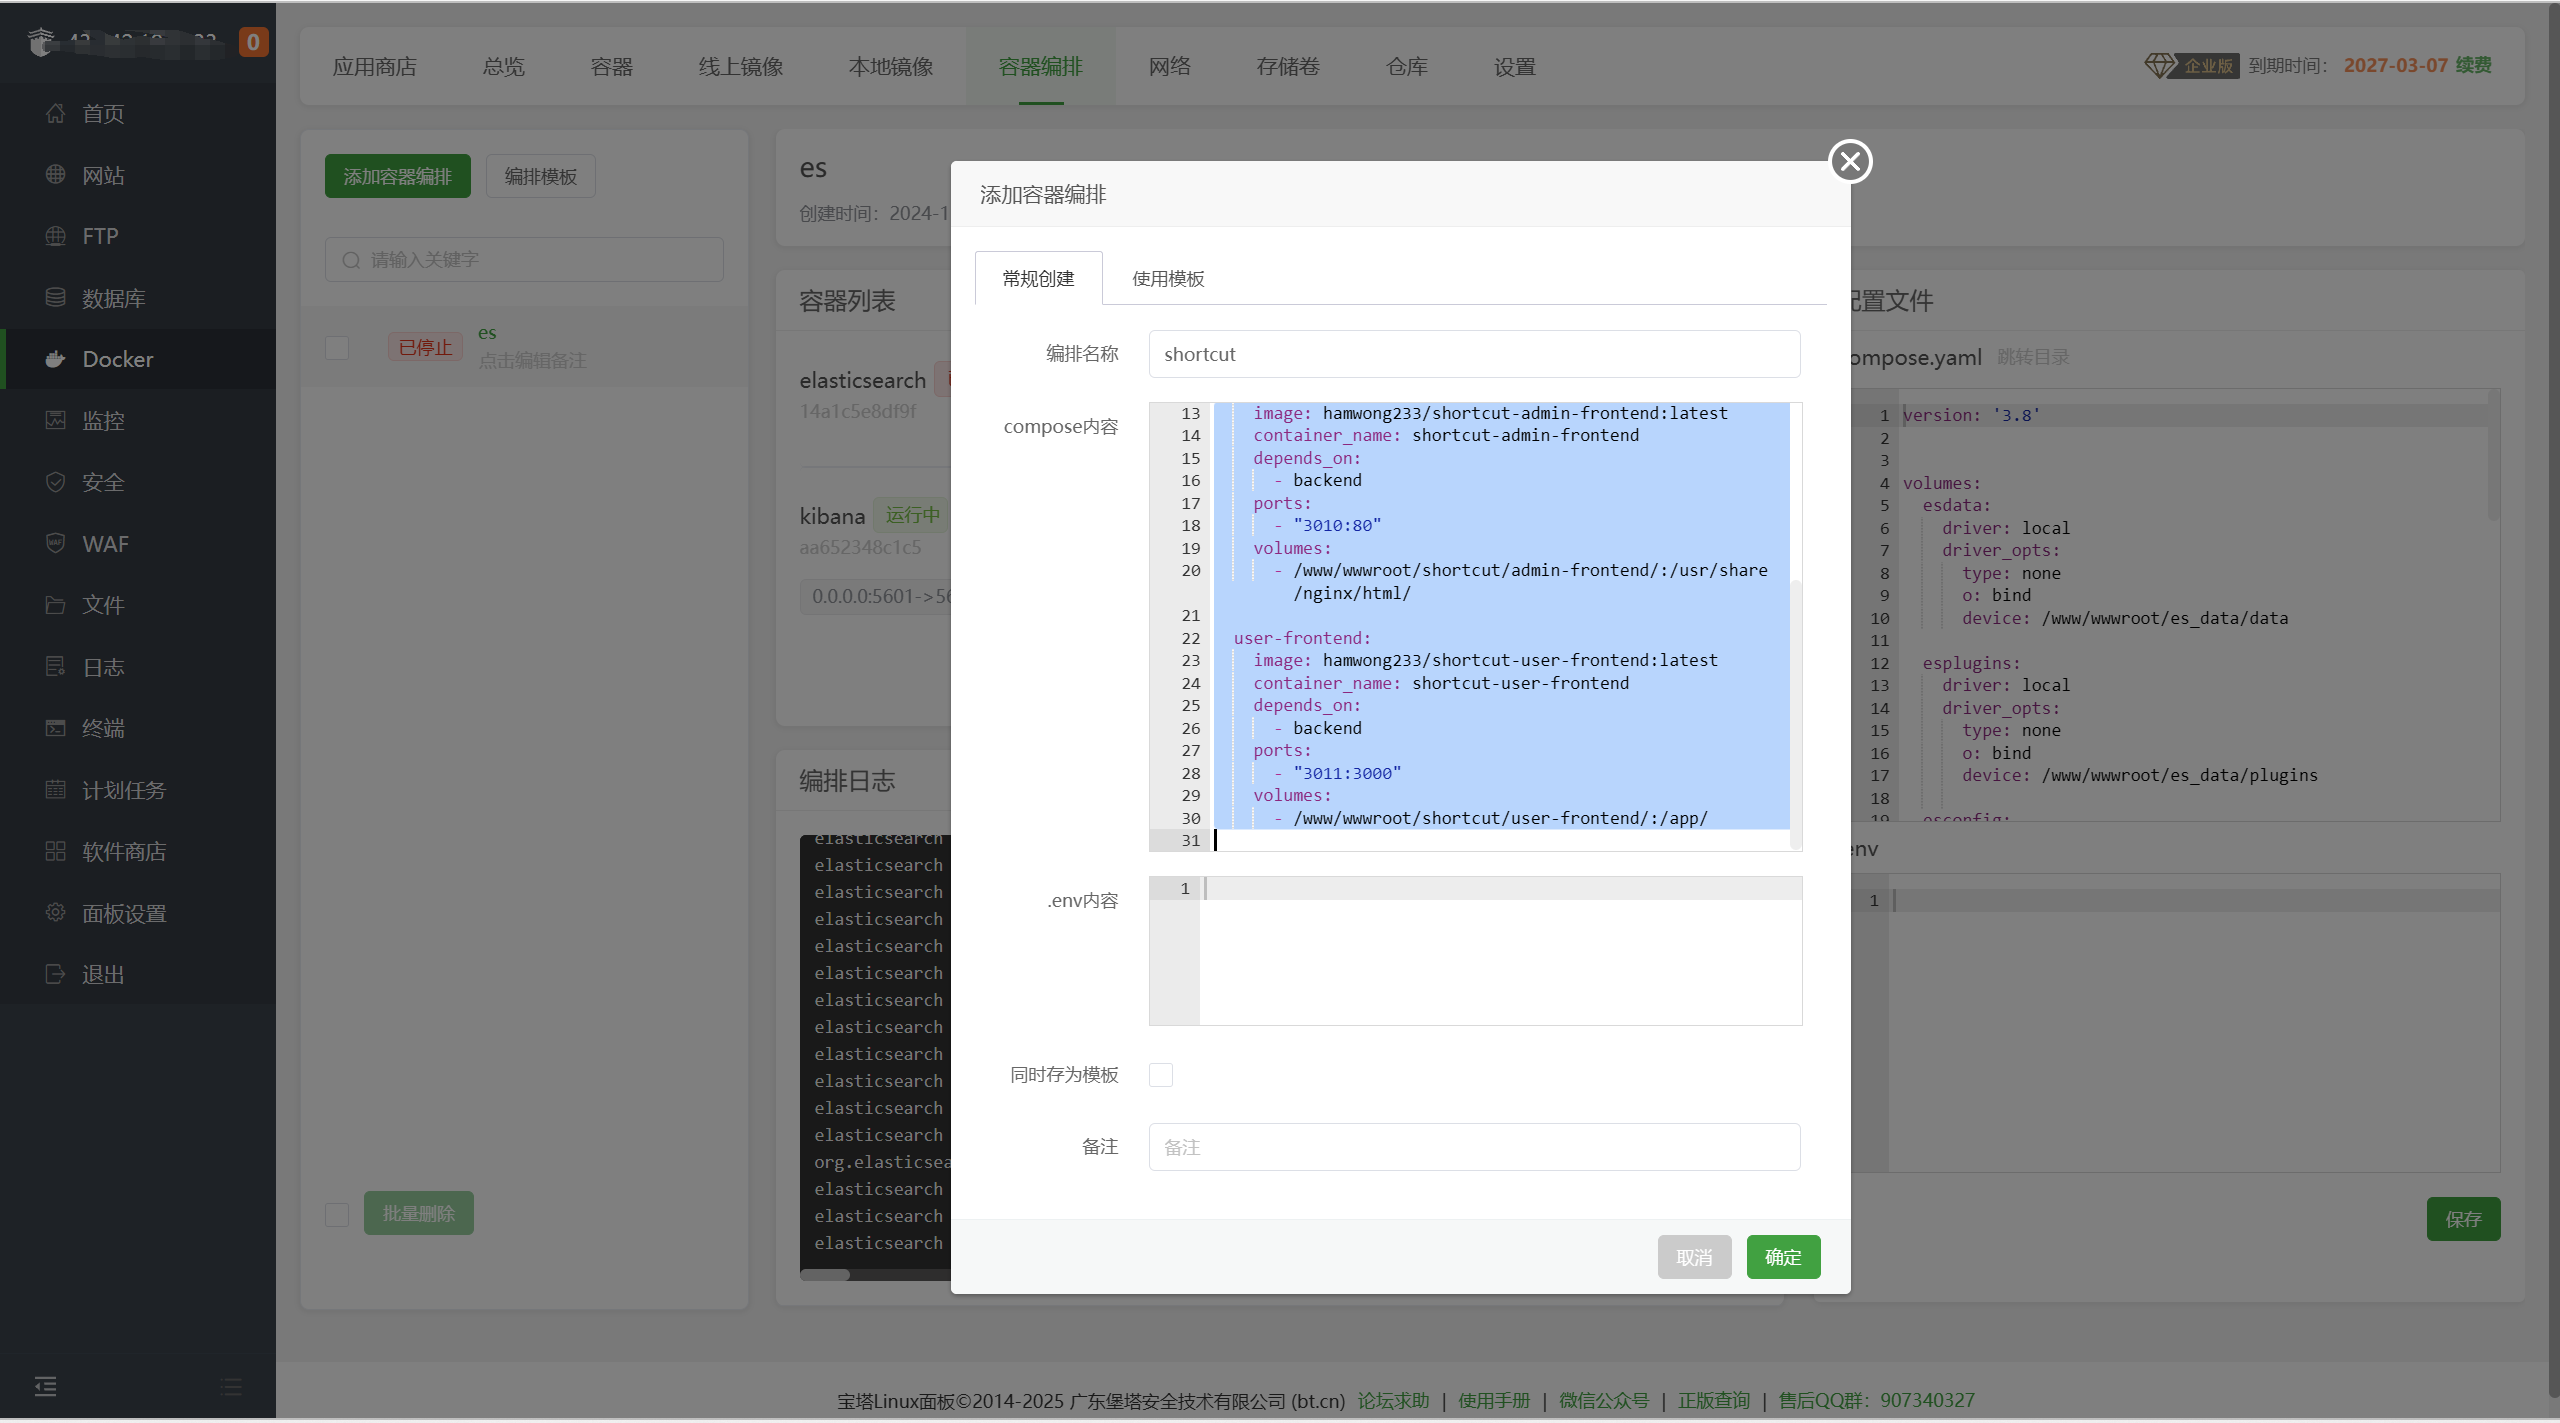This screenshot has width=2560, height=1423.
Task: Open the 线上镜像 tab
Action: (x=741, y=67)
